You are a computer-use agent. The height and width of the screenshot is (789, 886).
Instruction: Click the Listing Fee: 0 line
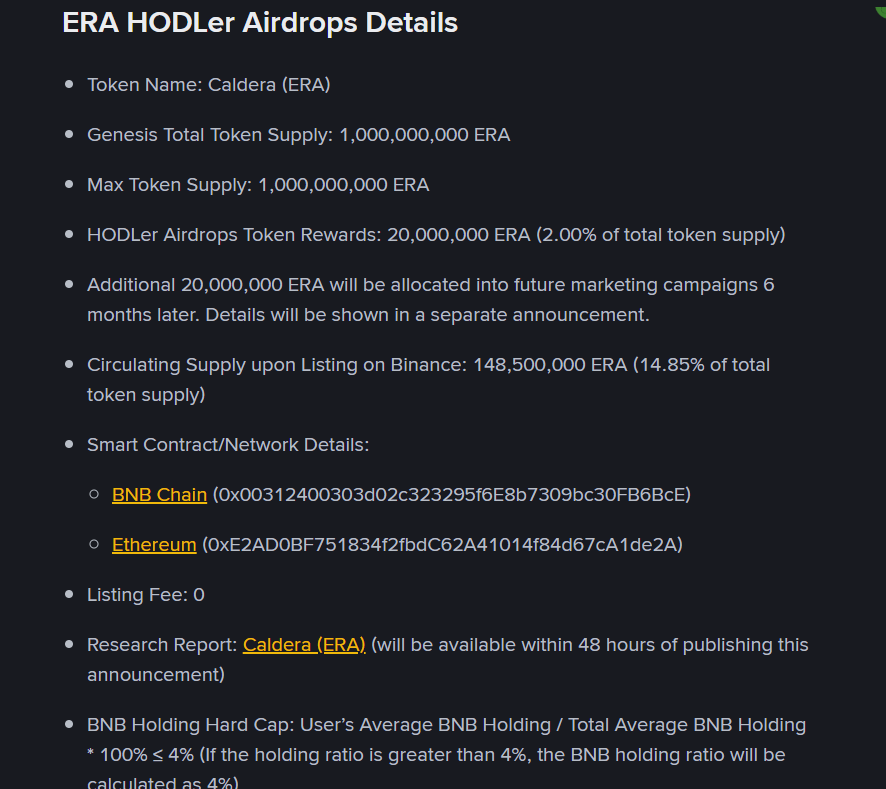point(146,595)
